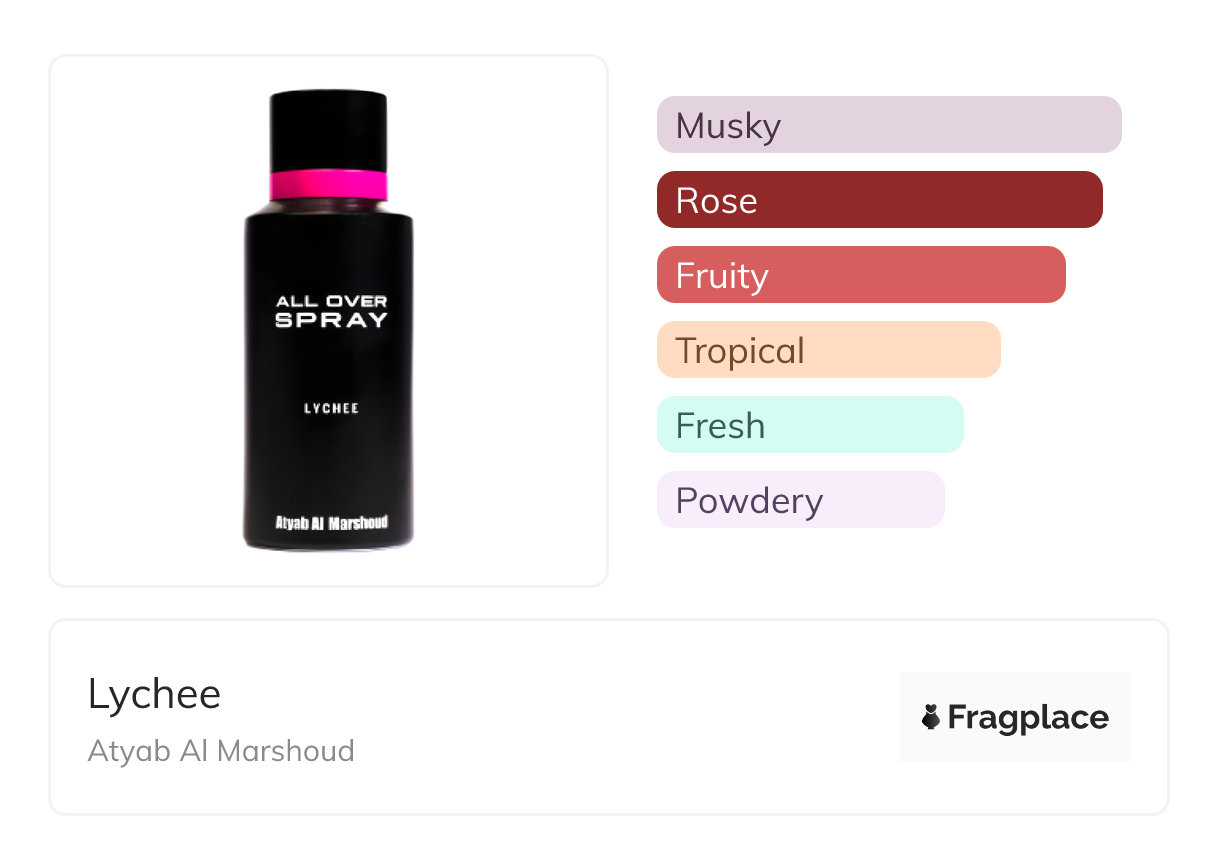Click the LYCHEE label on bottle
Screen dimensions: 1218x864
331,408
